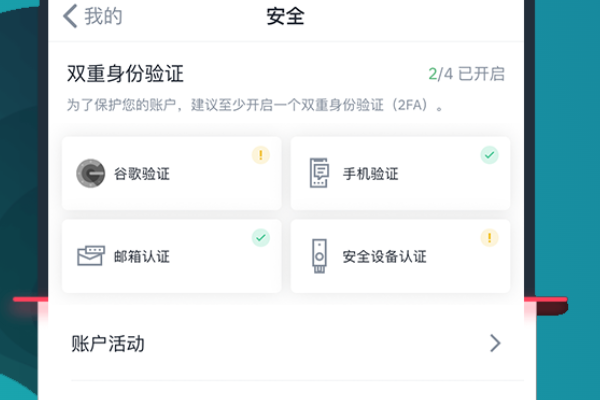Click the 2FA recommendation description text
600x400 pixels.
click(x=255, y=104)
